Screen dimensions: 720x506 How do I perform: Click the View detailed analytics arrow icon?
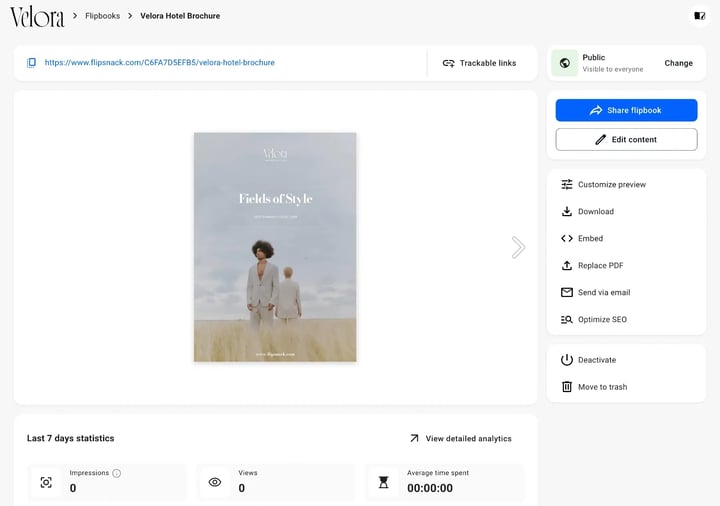(x=414, y=439)
